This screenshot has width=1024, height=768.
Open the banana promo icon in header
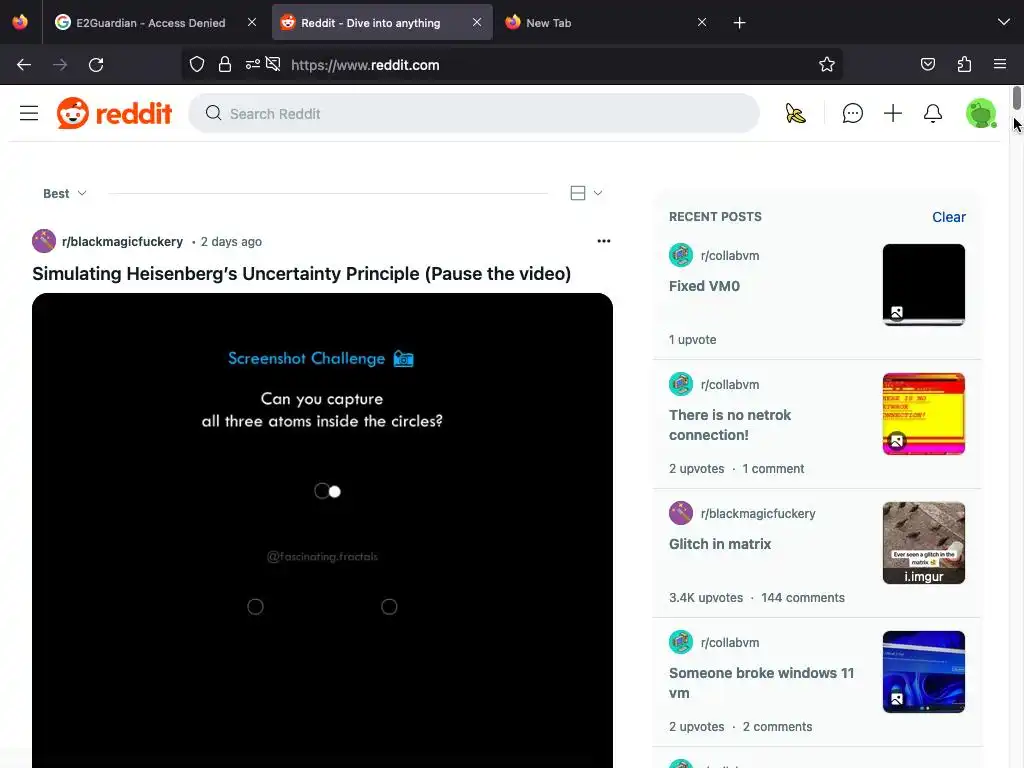[795, 114]
